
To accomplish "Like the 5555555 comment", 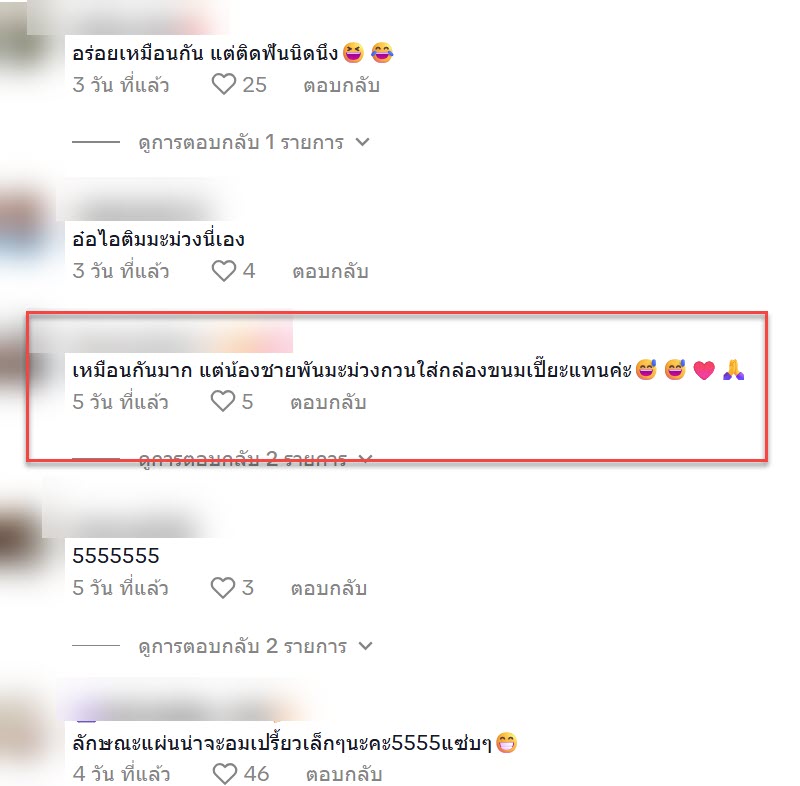I will [222, 588].
